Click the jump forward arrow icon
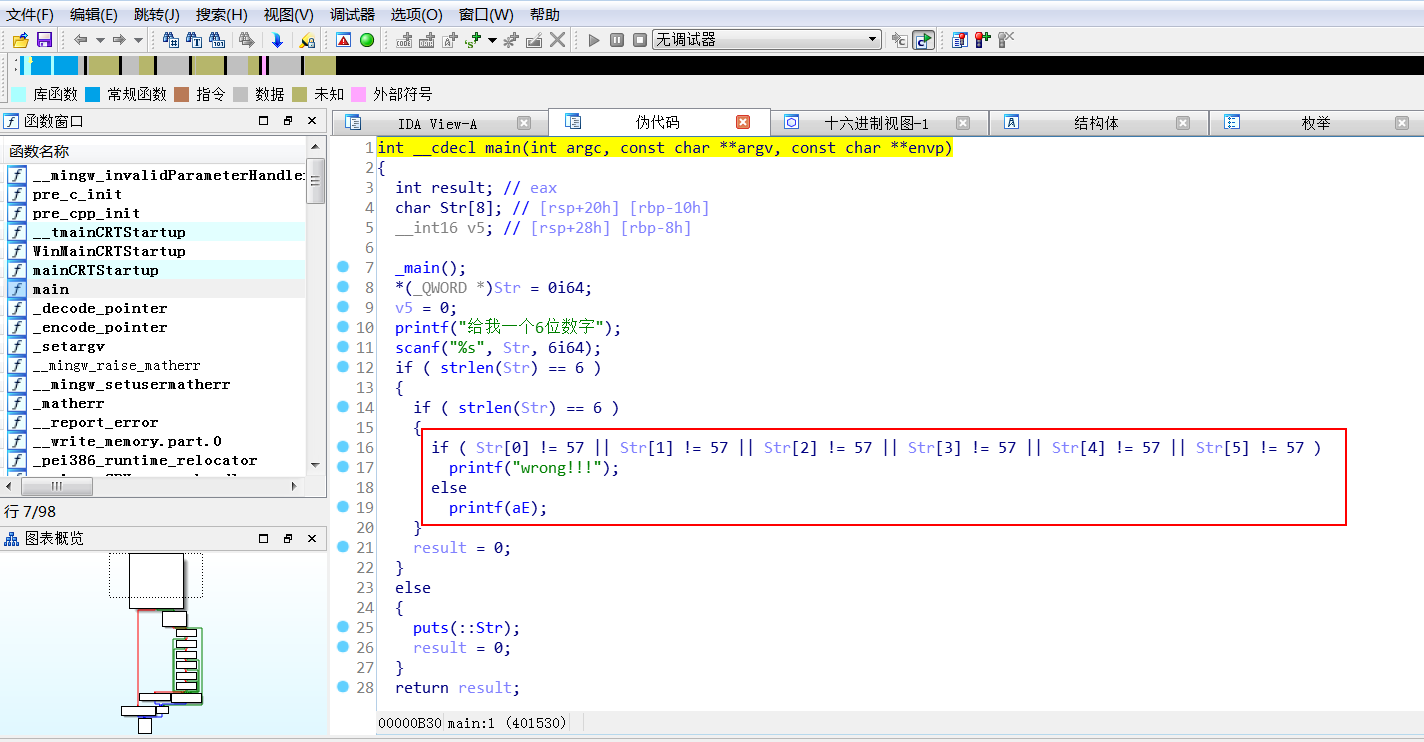The height and width of the screenshot is (742, 1424). (x=119, y=40)
